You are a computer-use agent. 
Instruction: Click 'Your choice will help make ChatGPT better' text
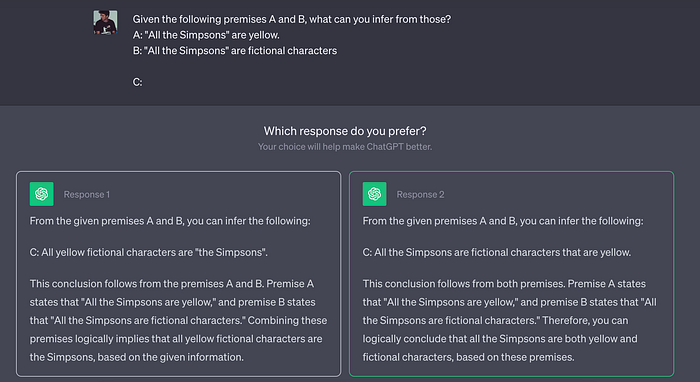pos(345,147)
